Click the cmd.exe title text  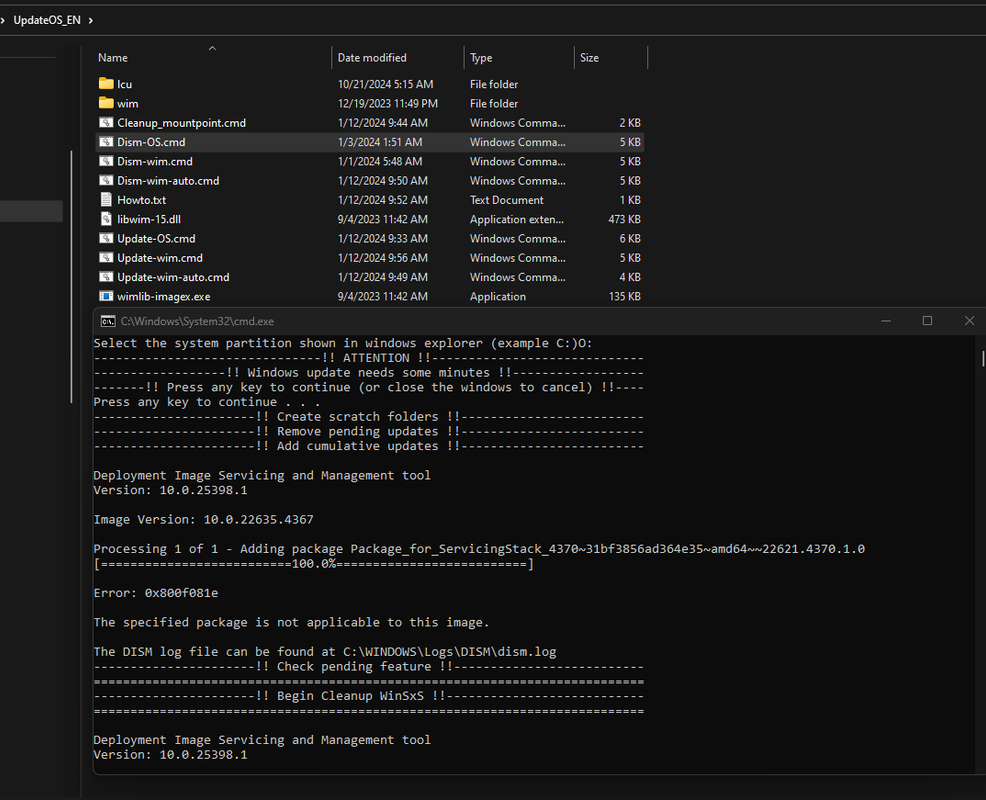click(x=197, y=321)
